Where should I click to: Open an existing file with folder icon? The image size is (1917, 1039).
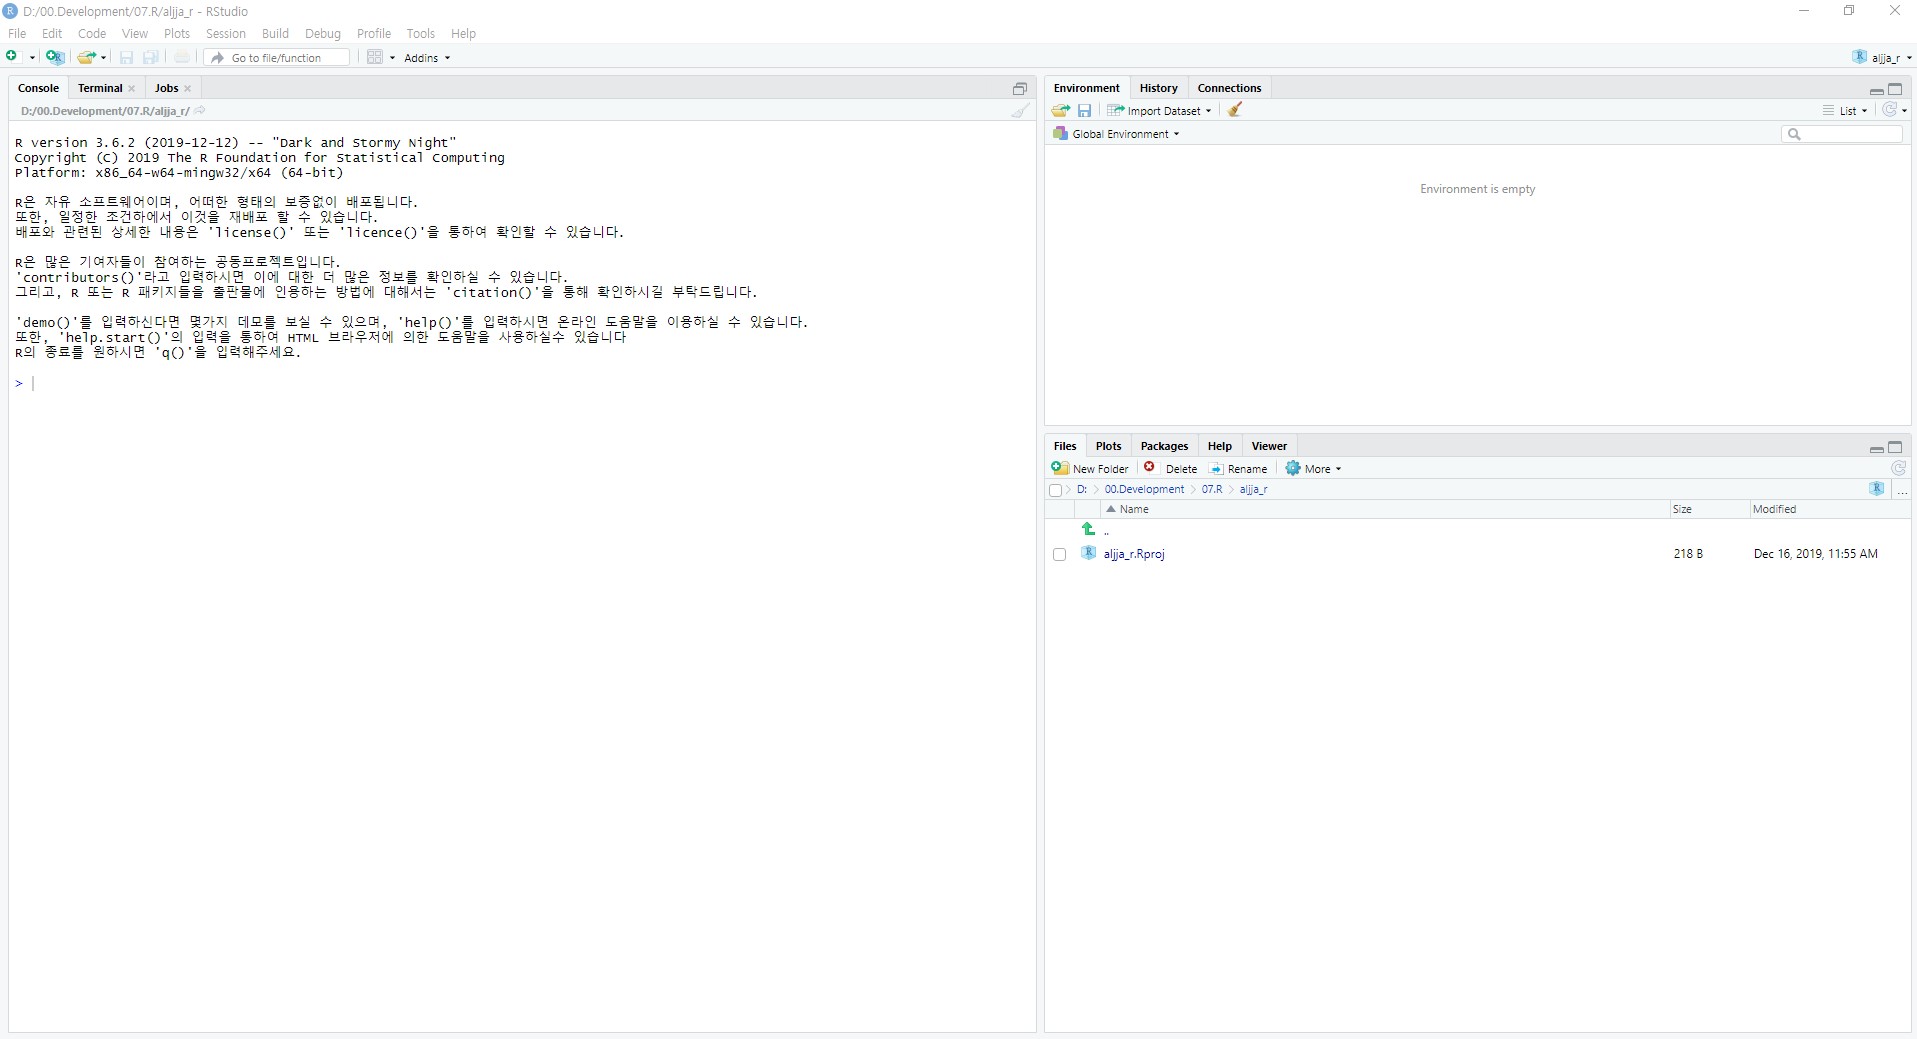point(87,57)
